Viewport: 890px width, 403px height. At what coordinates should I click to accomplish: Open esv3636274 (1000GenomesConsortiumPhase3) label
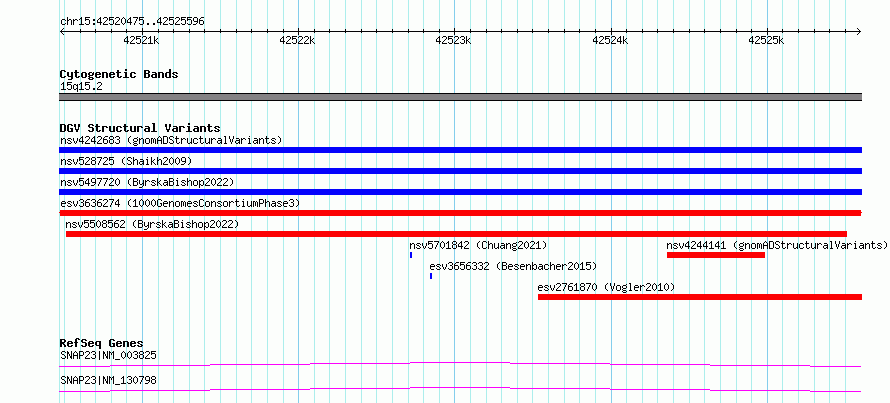180,203
